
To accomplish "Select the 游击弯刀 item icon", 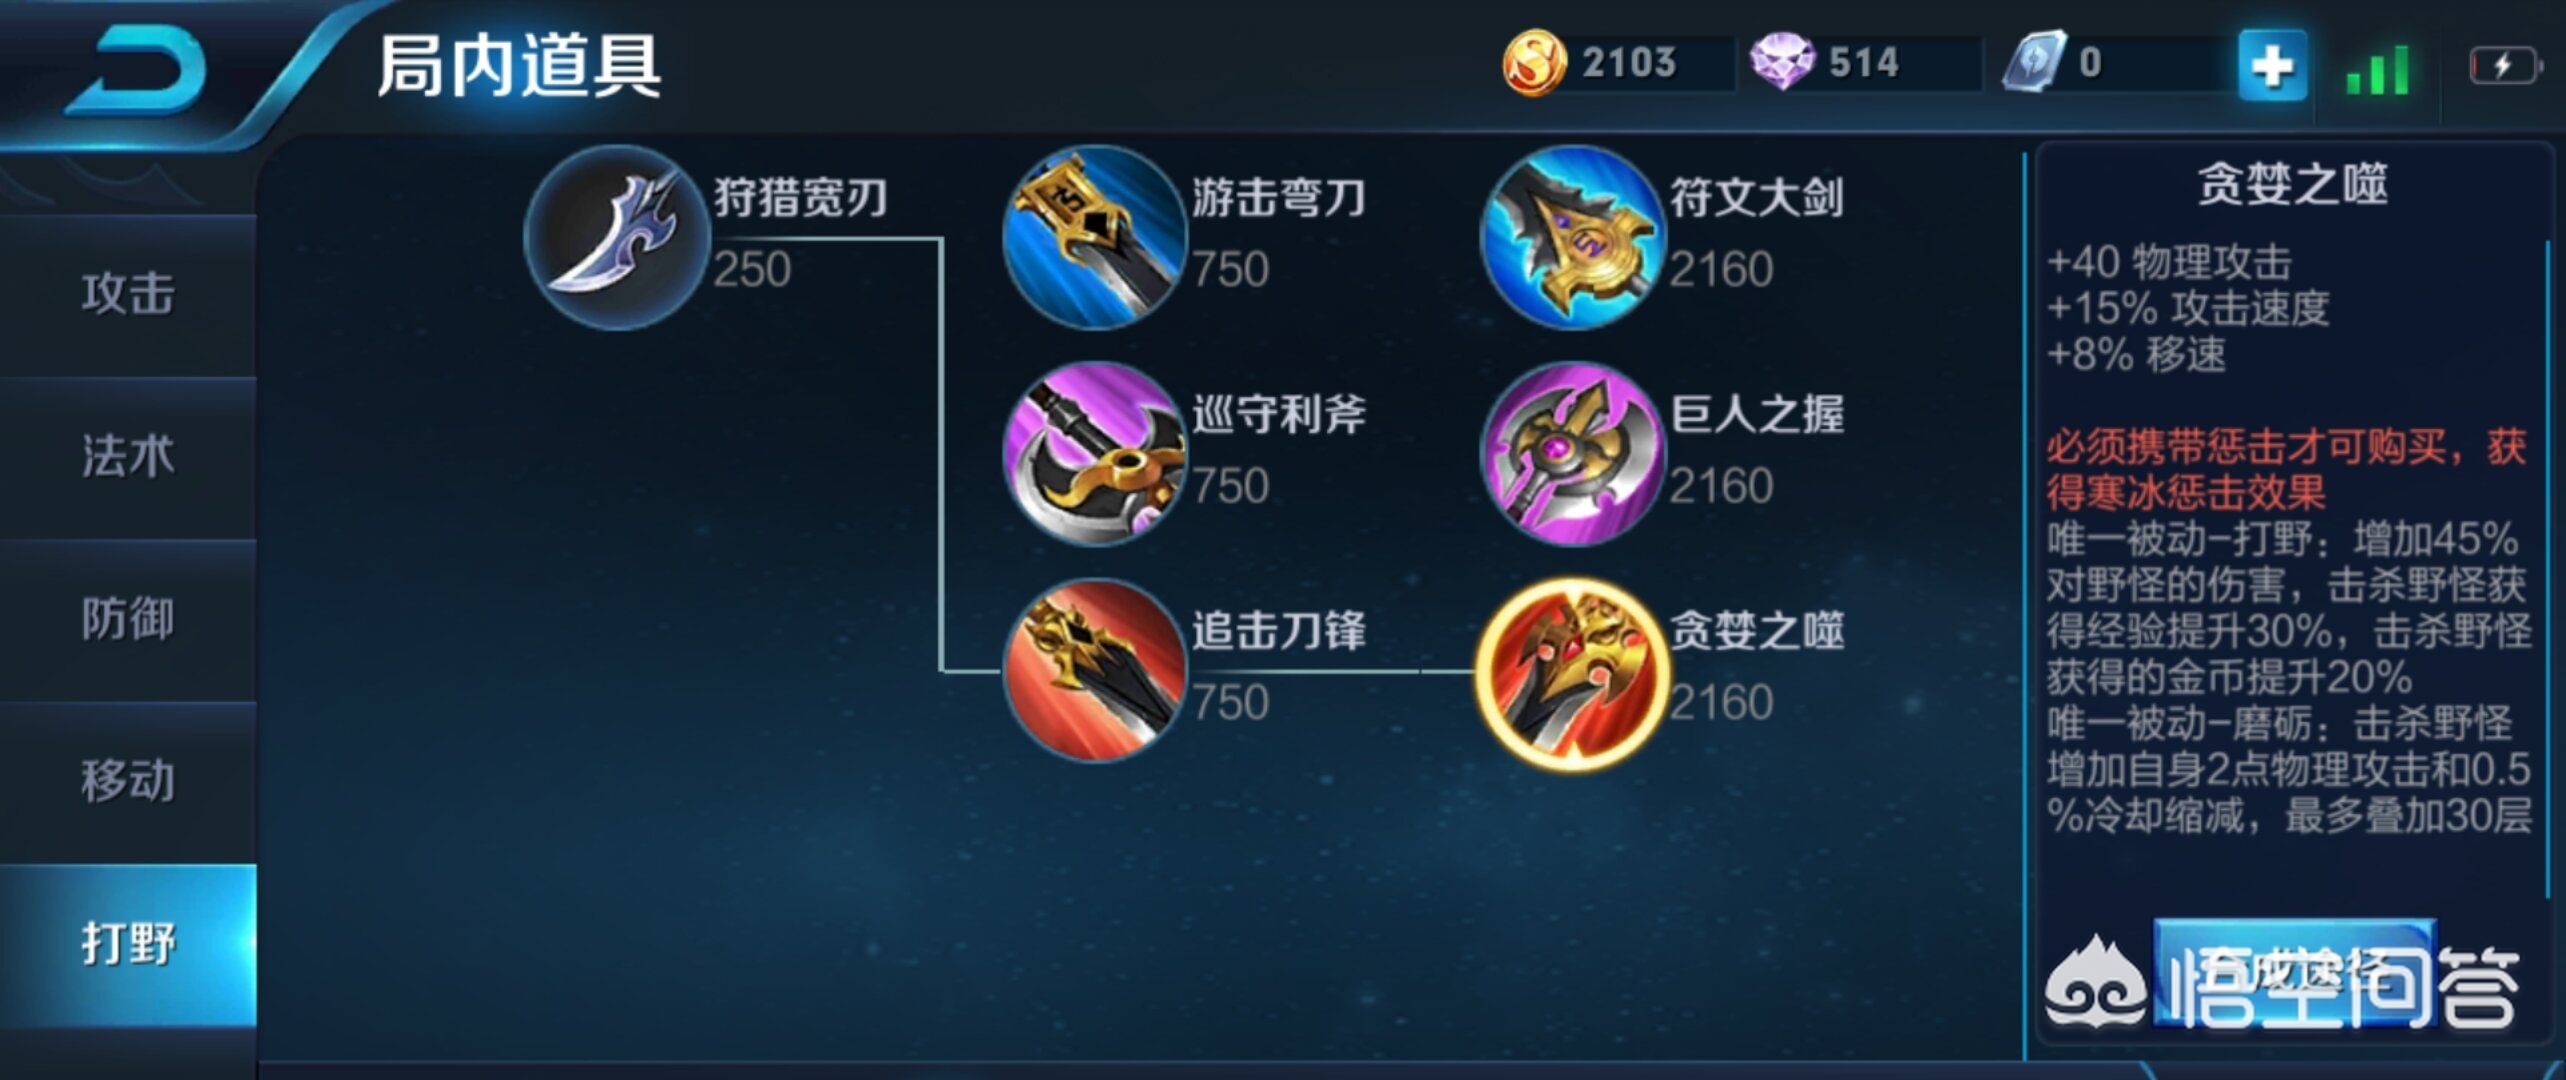I will [1095, 238].
